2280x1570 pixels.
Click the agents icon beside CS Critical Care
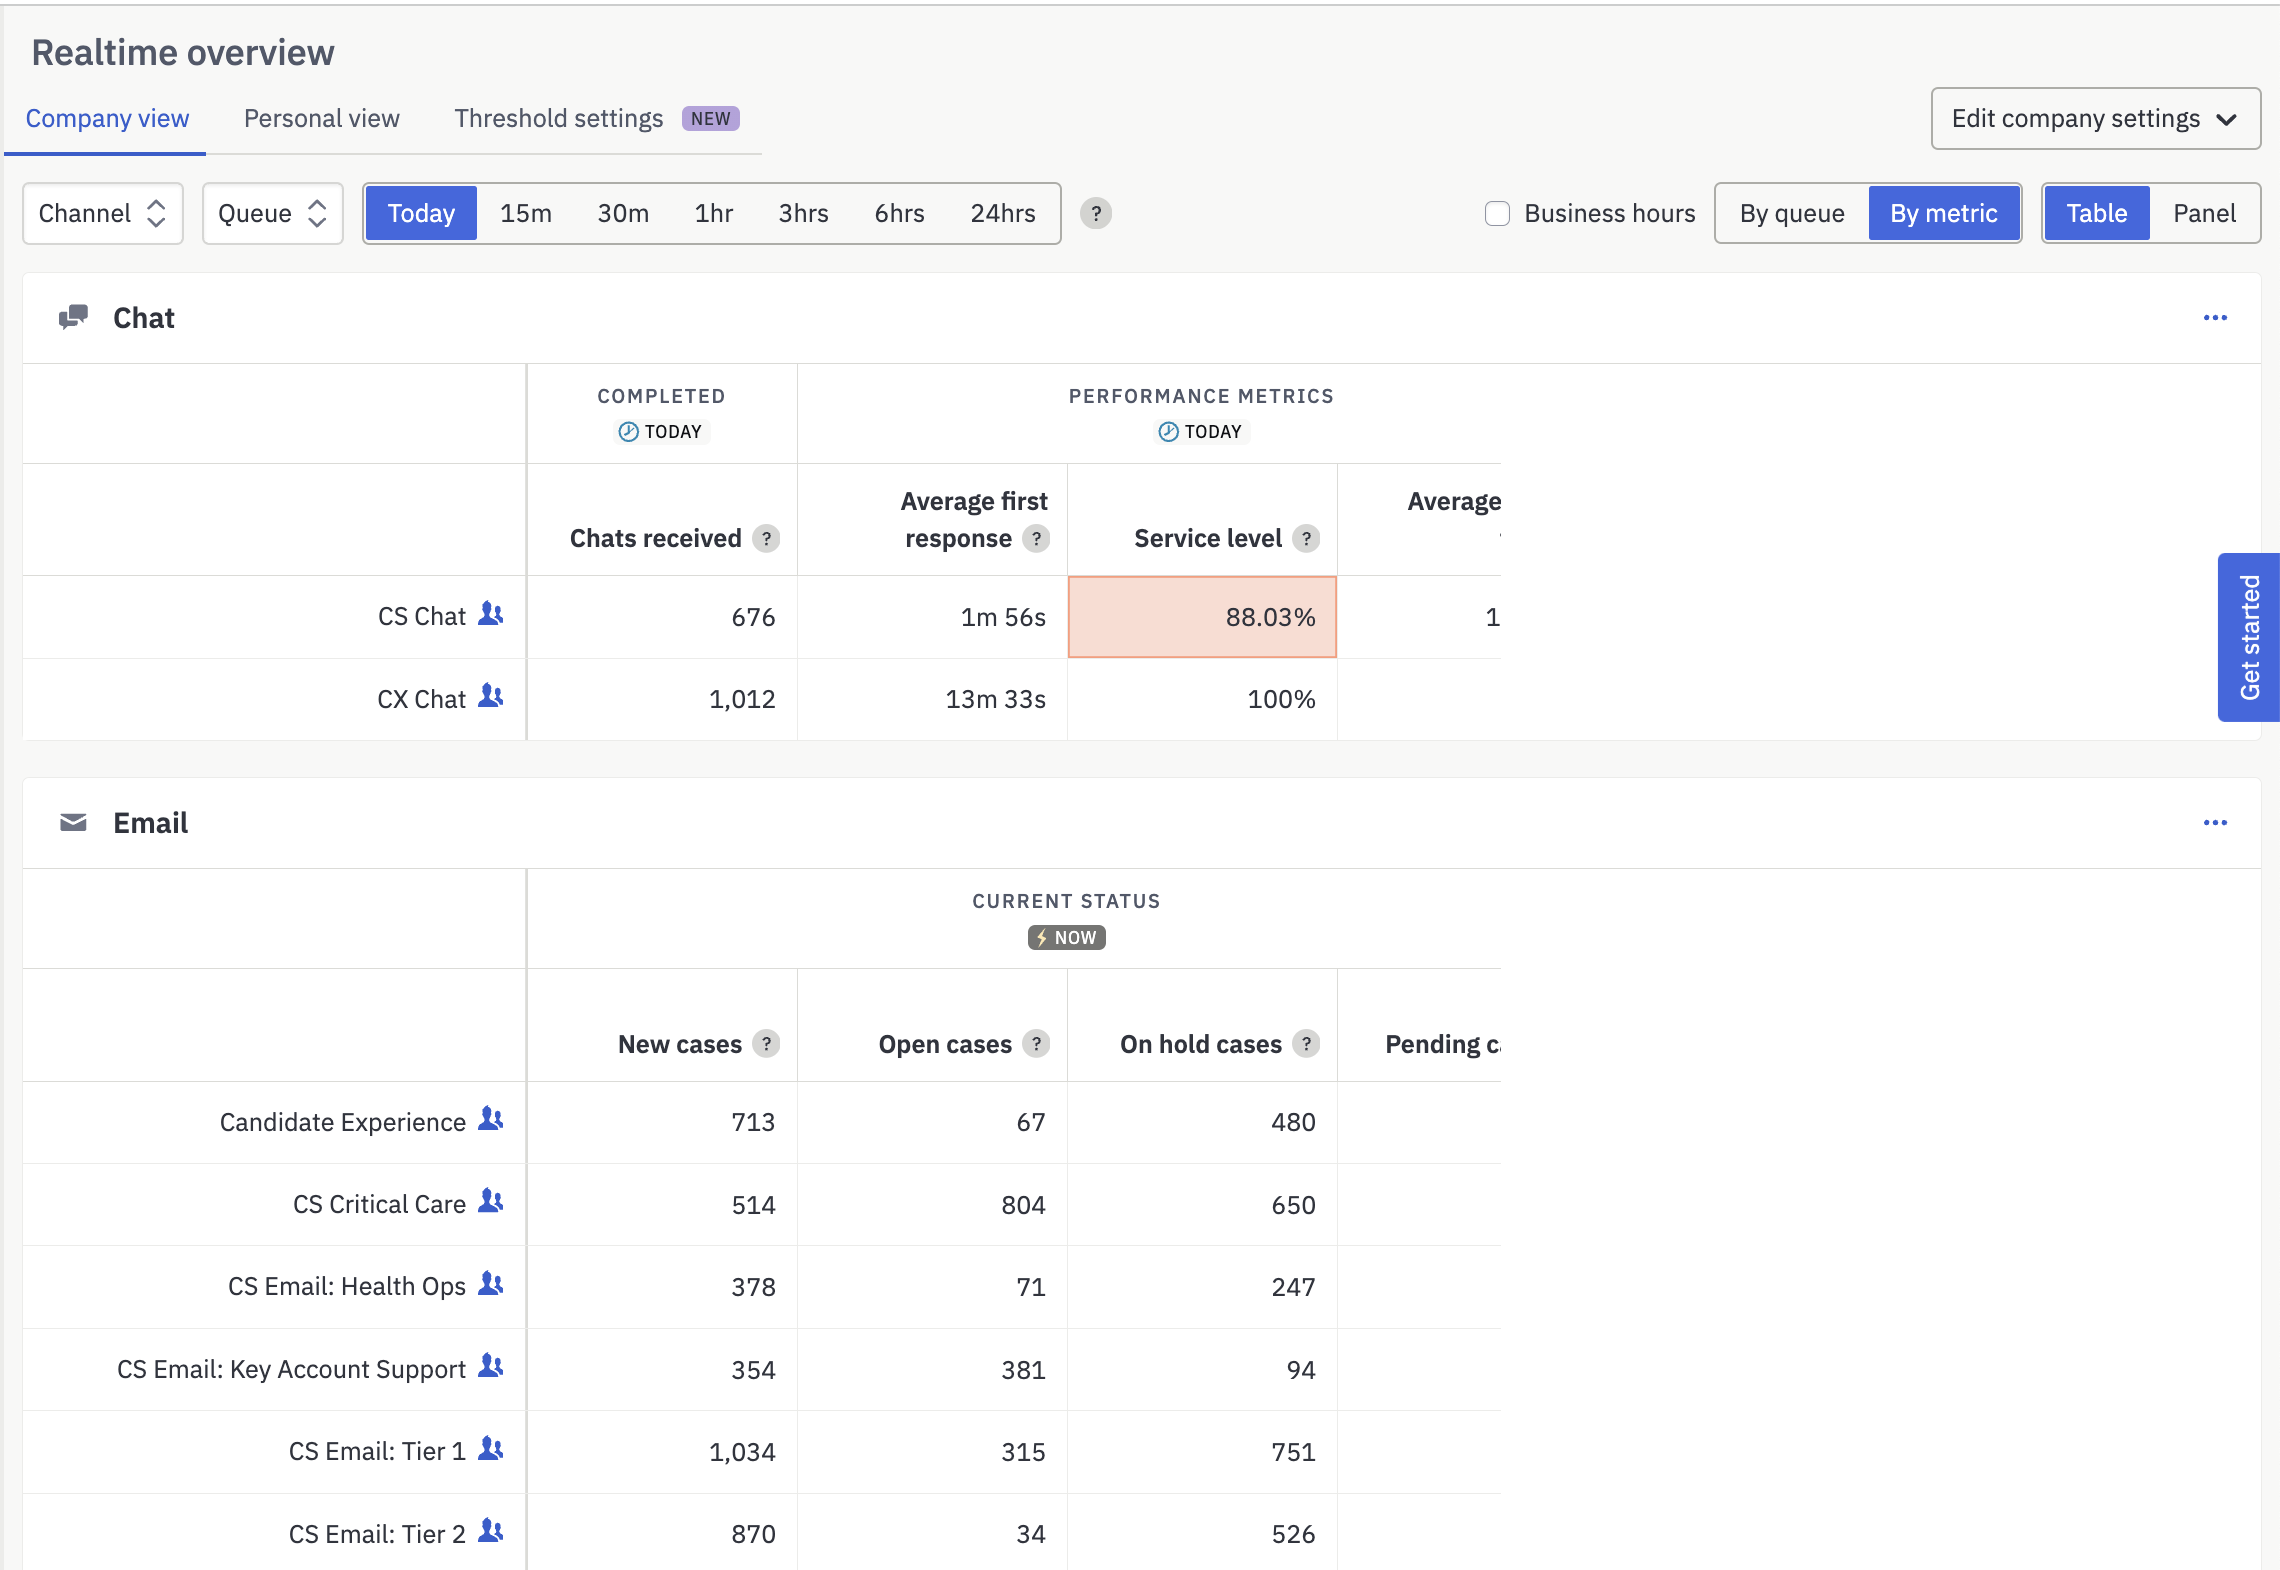[x=490, y=1201]
